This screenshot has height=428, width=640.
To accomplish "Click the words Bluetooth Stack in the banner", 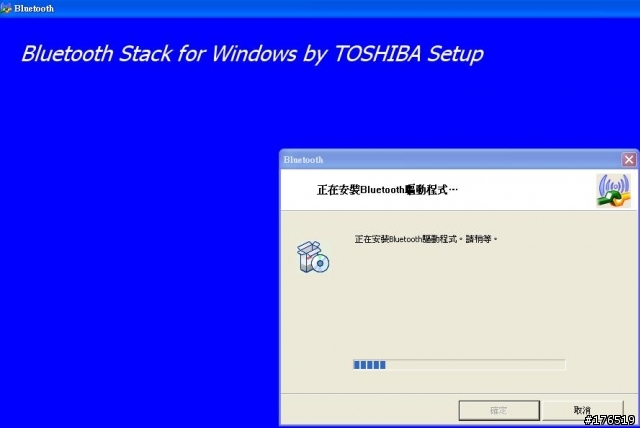I will click(x=96, y=54).
